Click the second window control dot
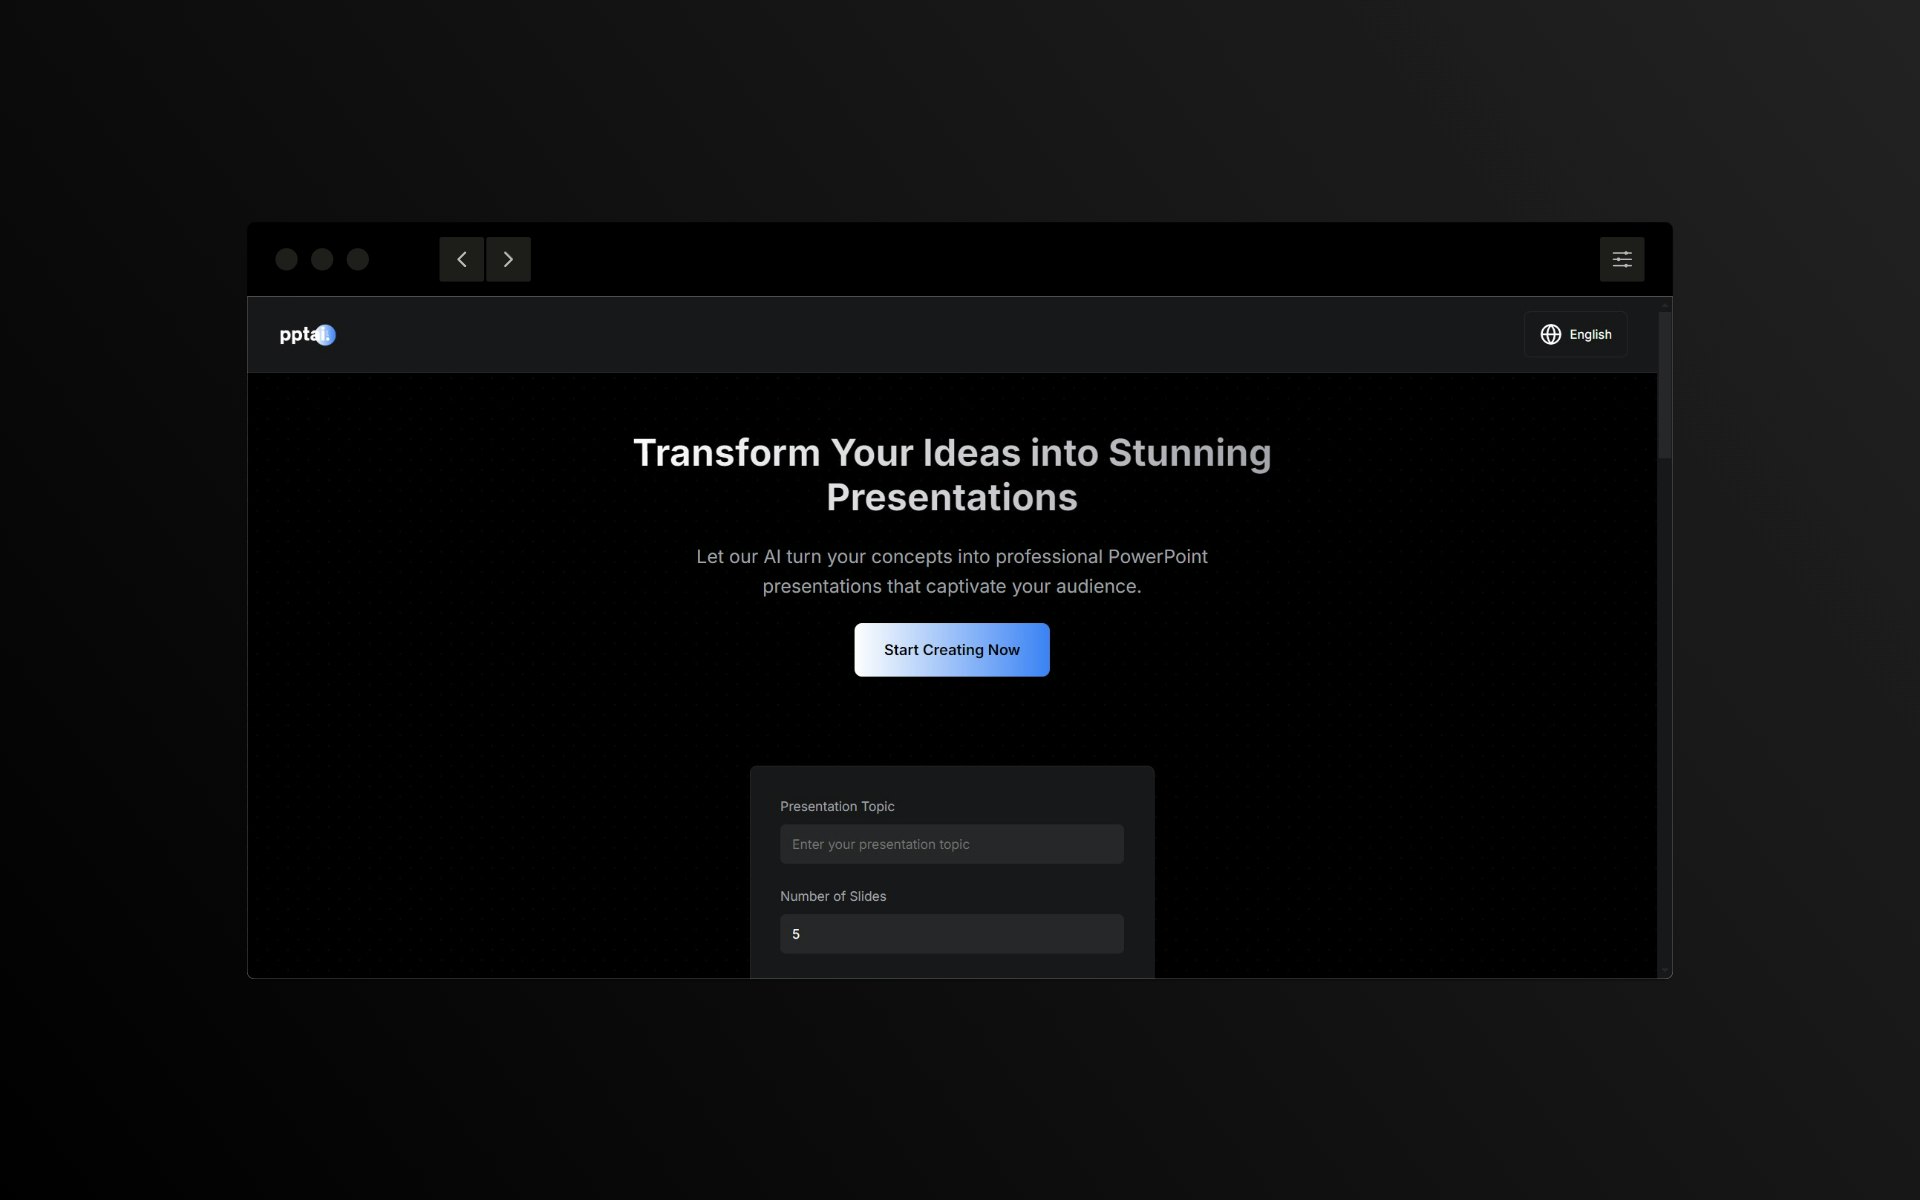The image size is (1920, 1200). click(322, 259)
